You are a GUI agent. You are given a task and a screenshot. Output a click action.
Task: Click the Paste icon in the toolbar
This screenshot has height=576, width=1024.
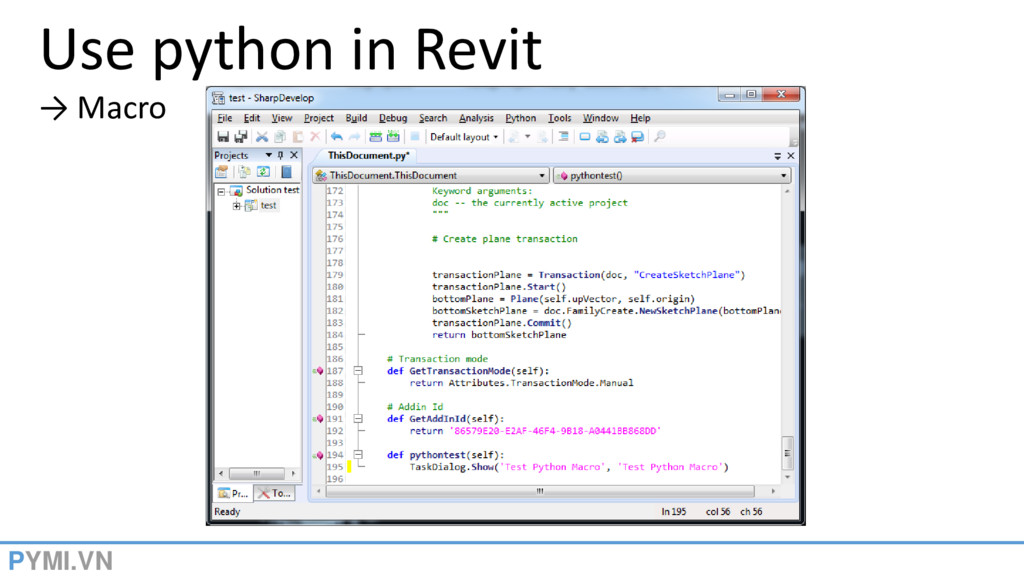(298, 136)
